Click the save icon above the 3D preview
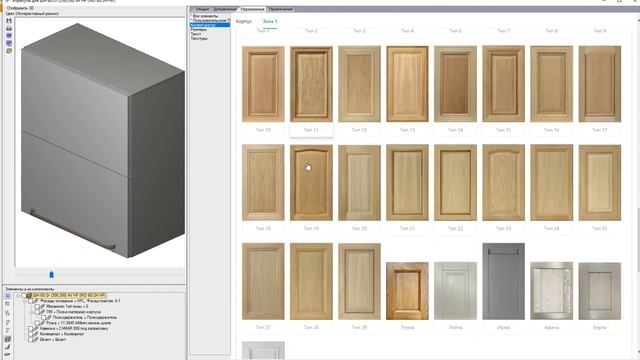The height and width of the screenshot is (360, 640). 9,21
